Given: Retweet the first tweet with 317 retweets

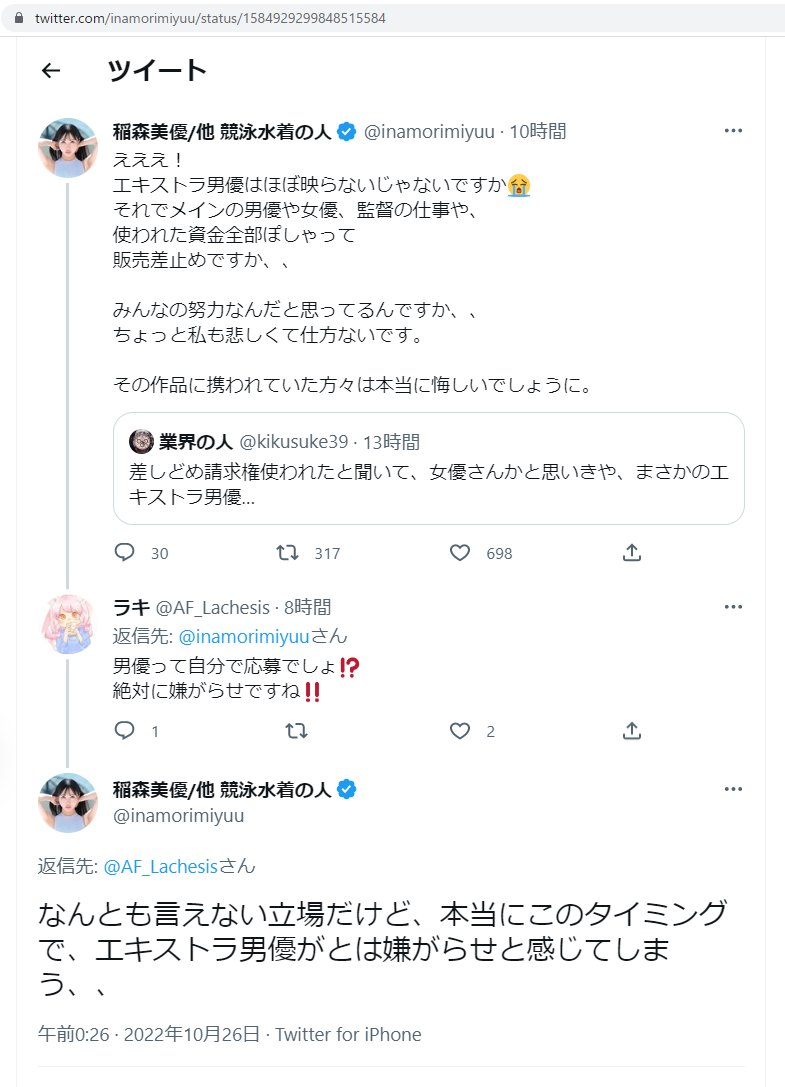Looking at the screenshot, I should (x=288, y=552).
